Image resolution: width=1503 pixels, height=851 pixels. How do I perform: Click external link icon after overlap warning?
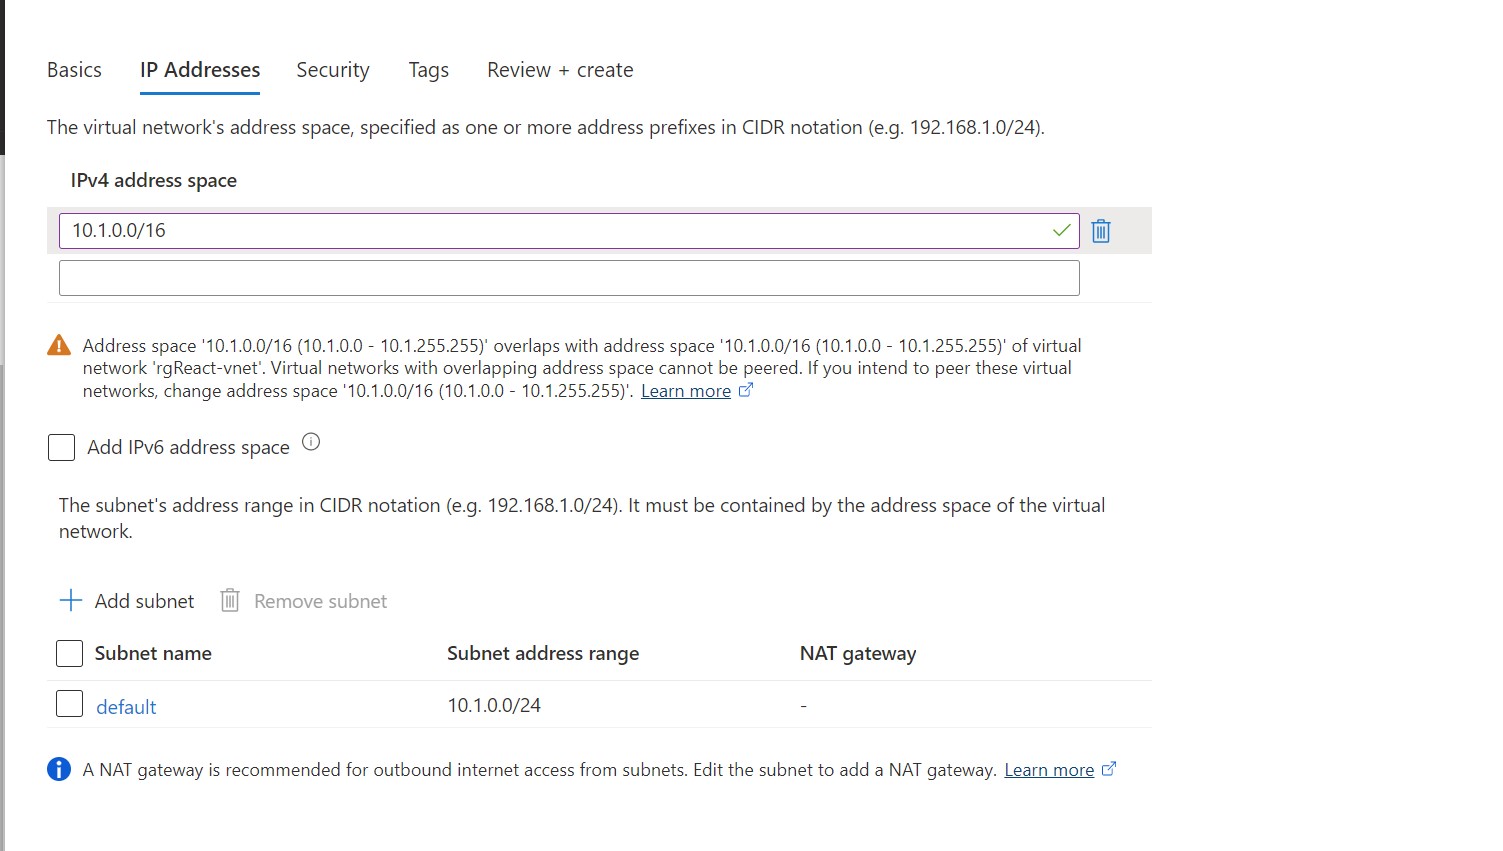click(x=745, y=390)
